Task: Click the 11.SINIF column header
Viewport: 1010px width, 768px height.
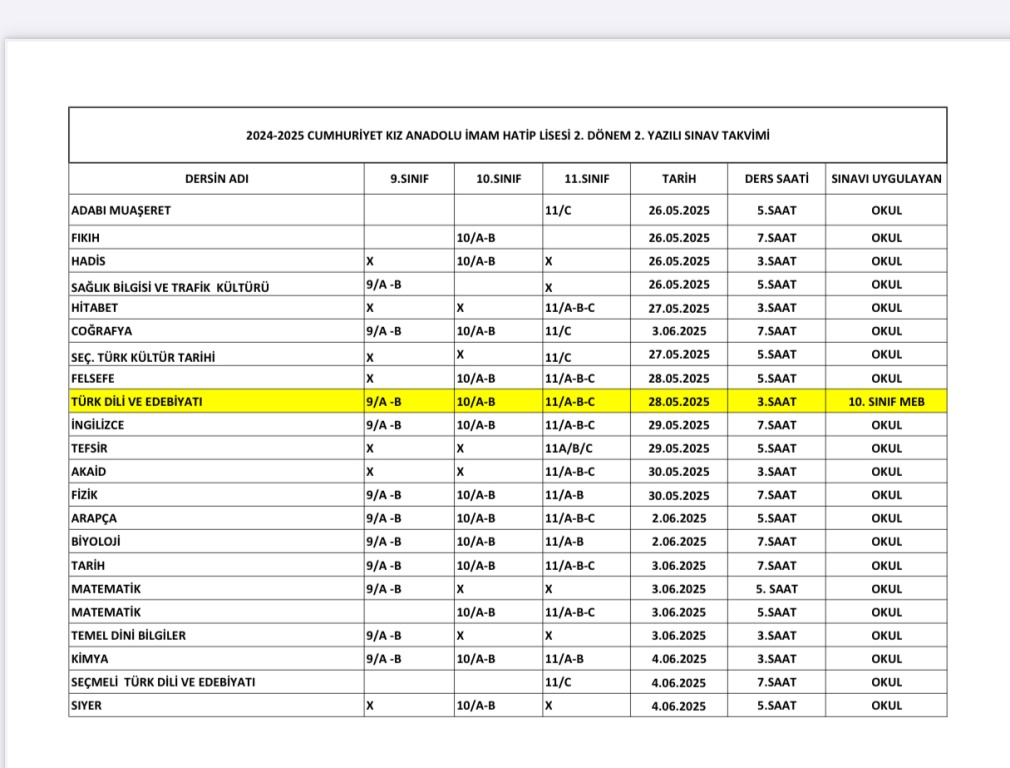Action: coord(586,179)
